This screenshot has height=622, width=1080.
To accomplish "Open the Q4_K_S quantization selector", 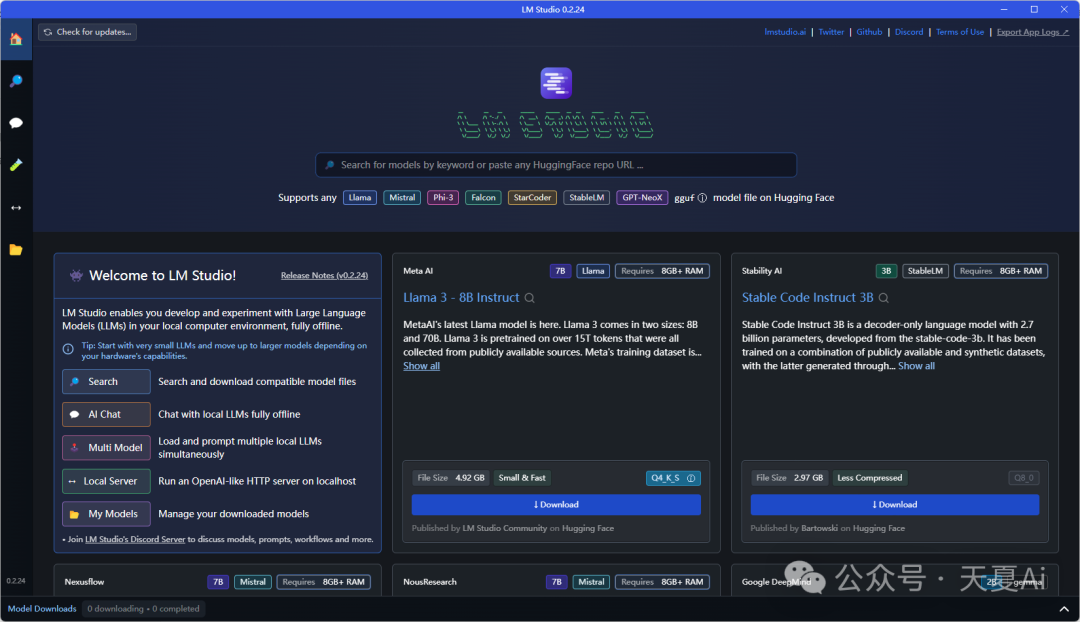I will [673, 478].
